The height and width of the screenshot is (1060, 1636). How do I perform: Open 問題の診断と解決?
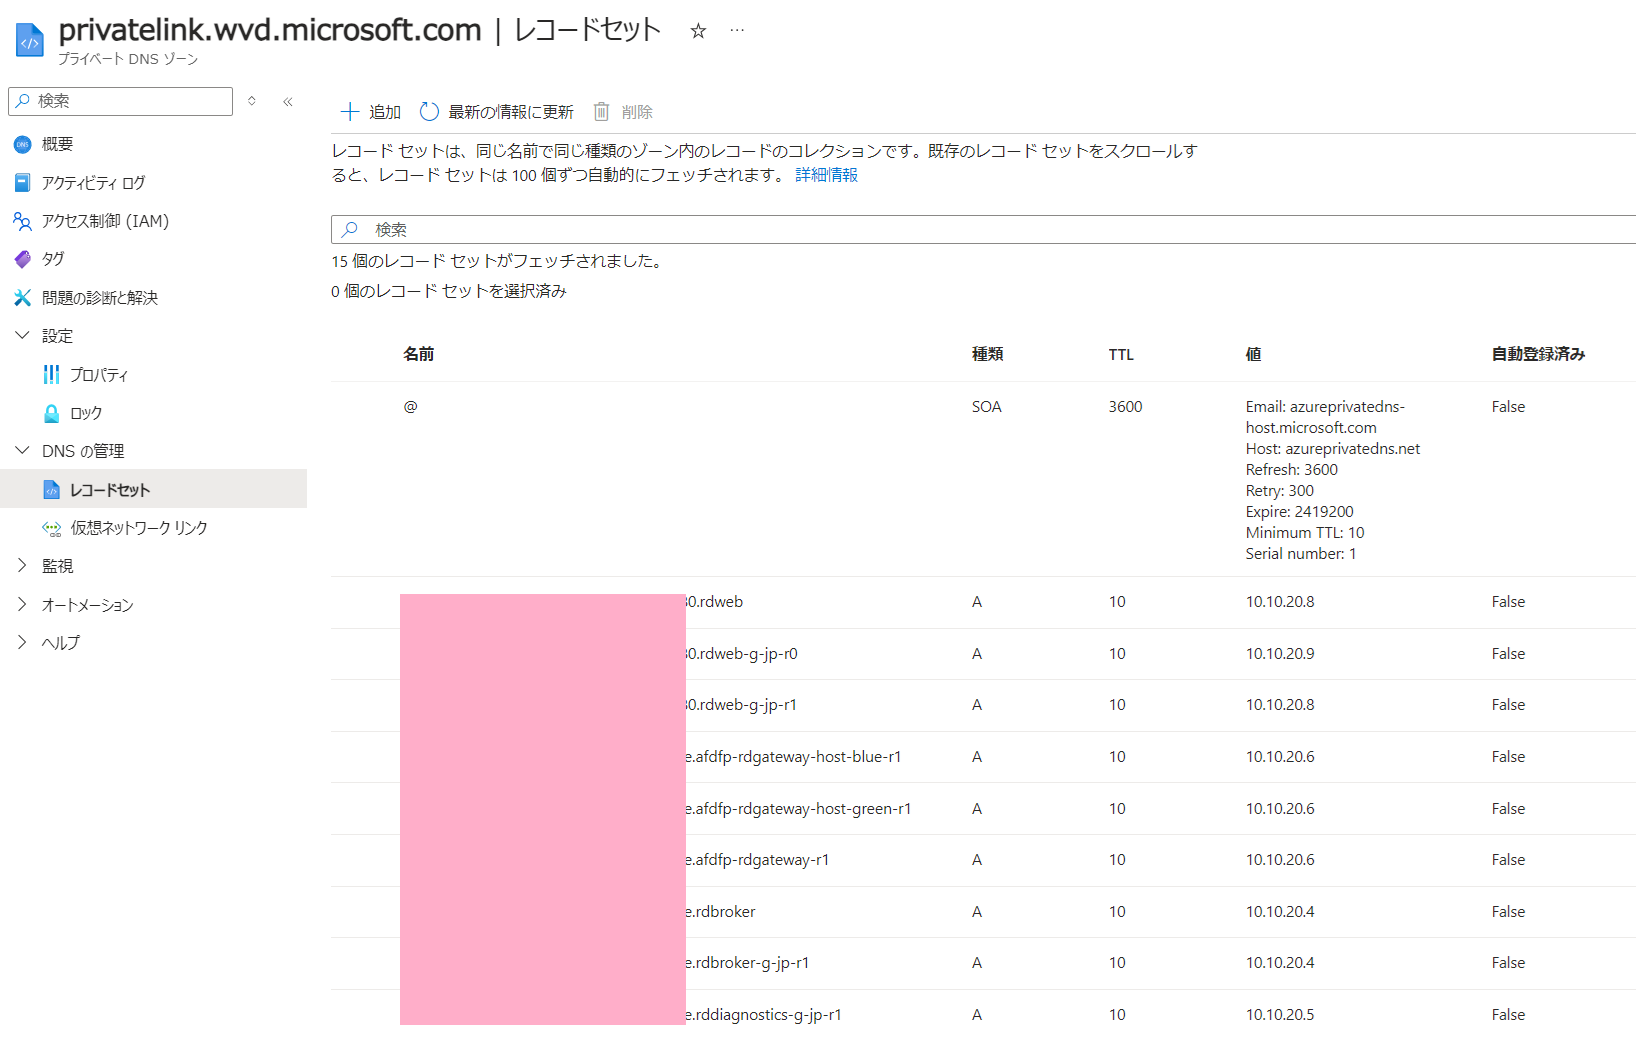pos(100,298)
